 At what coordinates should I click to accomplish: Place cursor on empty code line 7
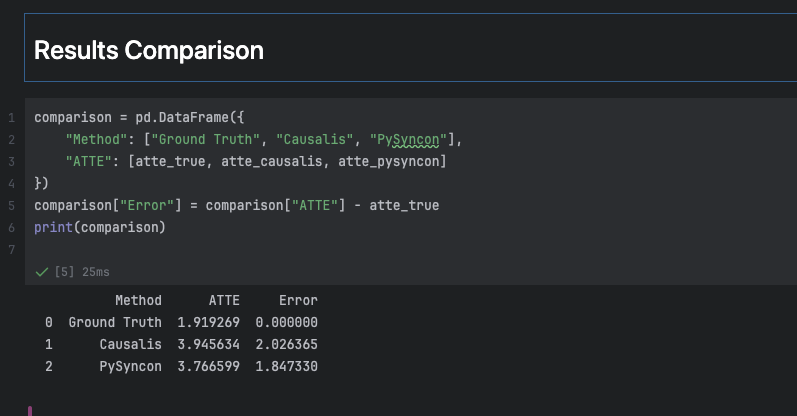pos(200,249)
